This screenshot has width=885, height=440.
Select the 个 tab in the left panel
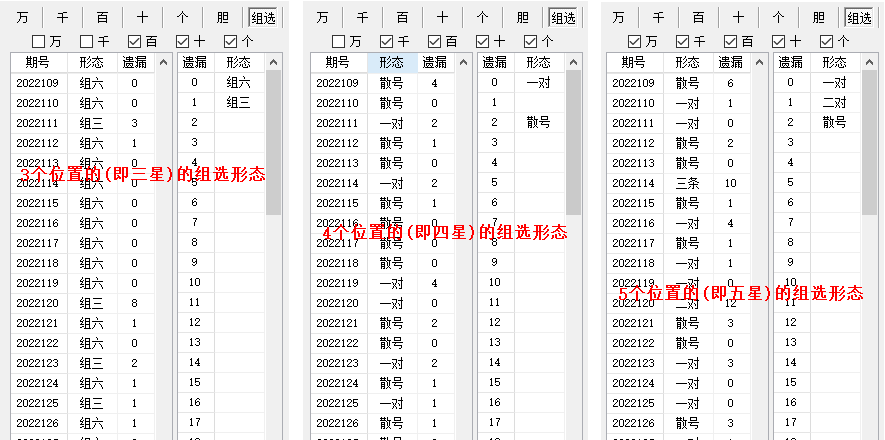coord(182,17)
